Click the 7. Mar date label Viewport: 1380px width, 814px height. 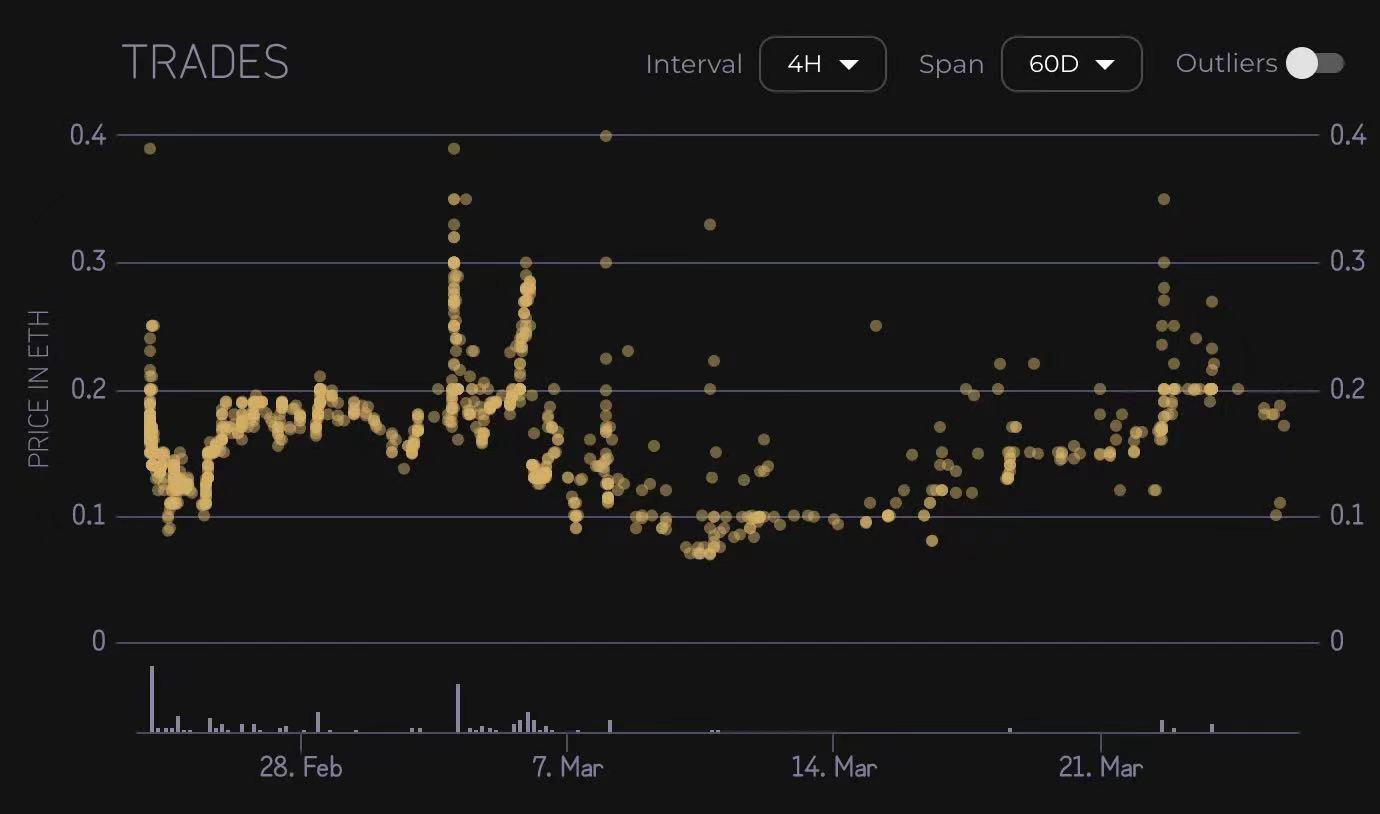[567, 767]
